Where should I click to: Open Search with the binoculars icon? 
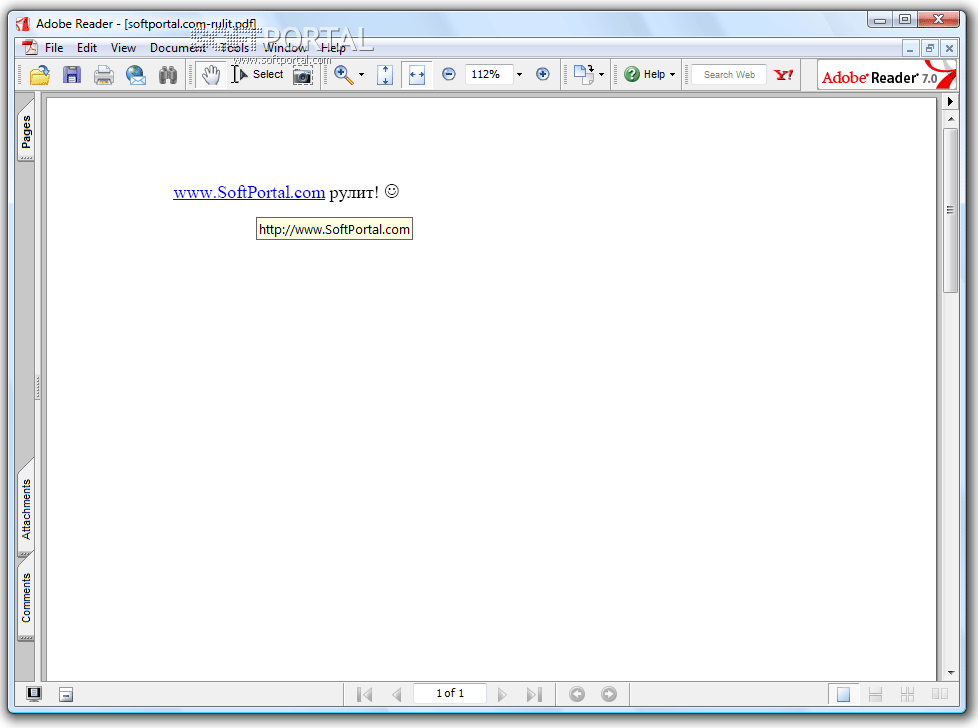point(167,75)
